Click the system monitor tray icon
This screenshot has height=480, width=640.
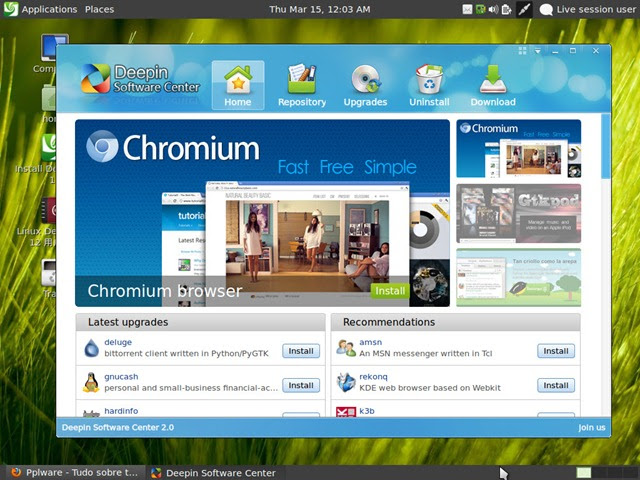[480, 9]
